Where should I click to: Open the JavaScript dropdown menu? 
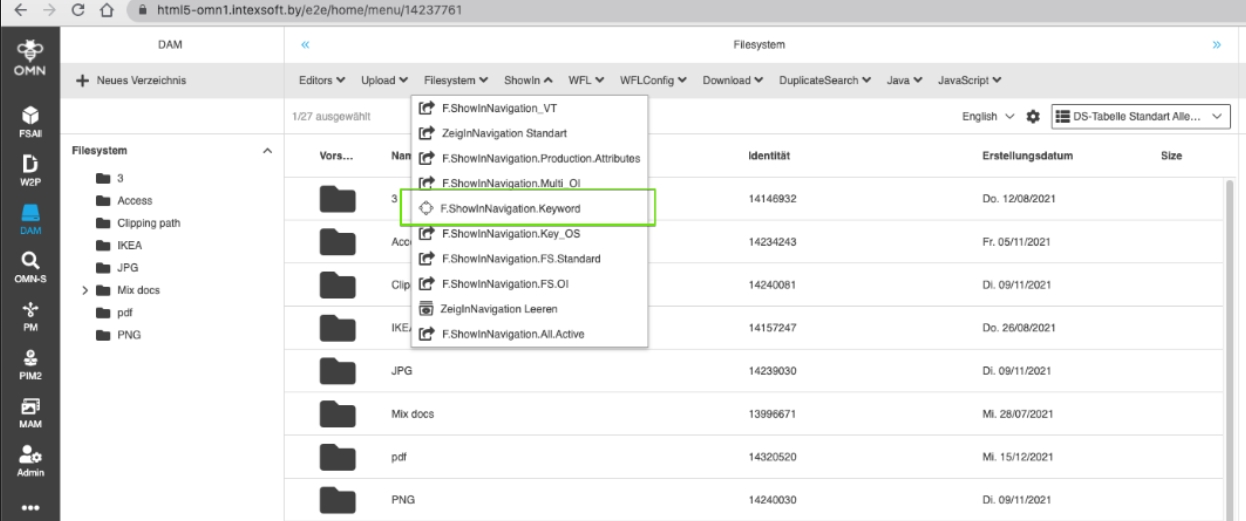[970, 80]
